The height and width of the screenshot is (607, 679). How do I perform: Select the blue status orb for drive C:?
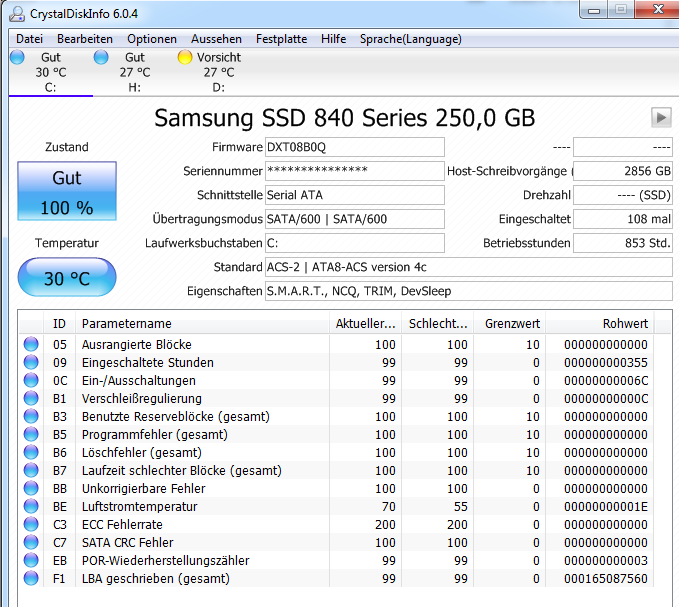(17, 57)
